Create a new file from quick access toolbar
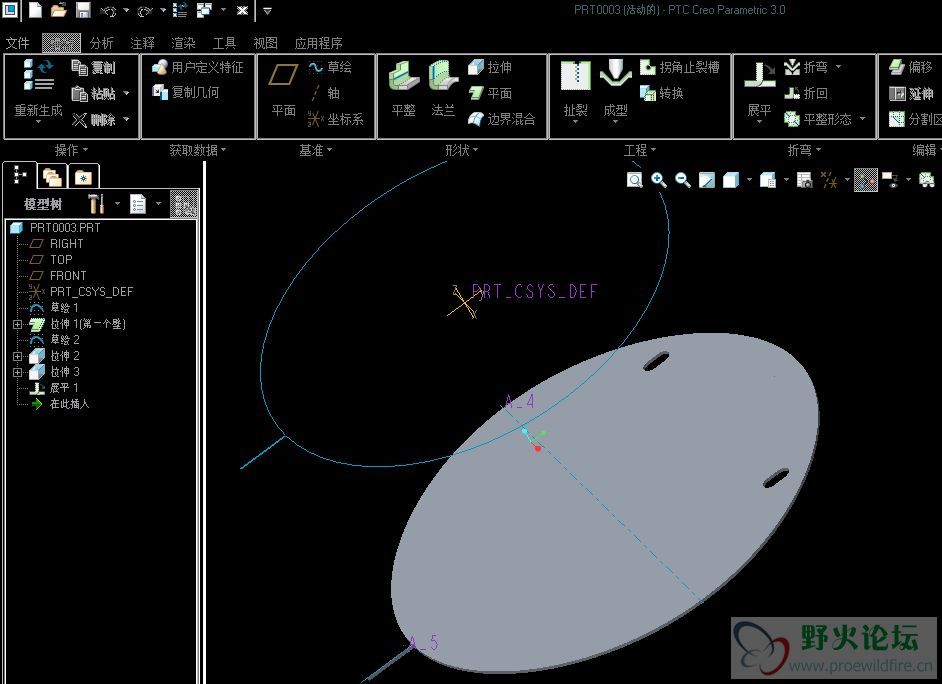Screen dimensions: 942x684 pyautogui.click(x=35, y=10)
